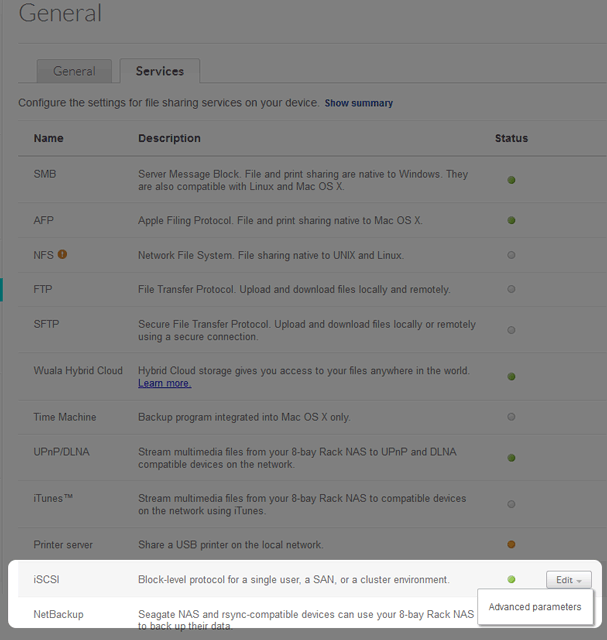Click the SFTP grey status indicator
This screenshot has width=607, height=640.
coord(512,330)
